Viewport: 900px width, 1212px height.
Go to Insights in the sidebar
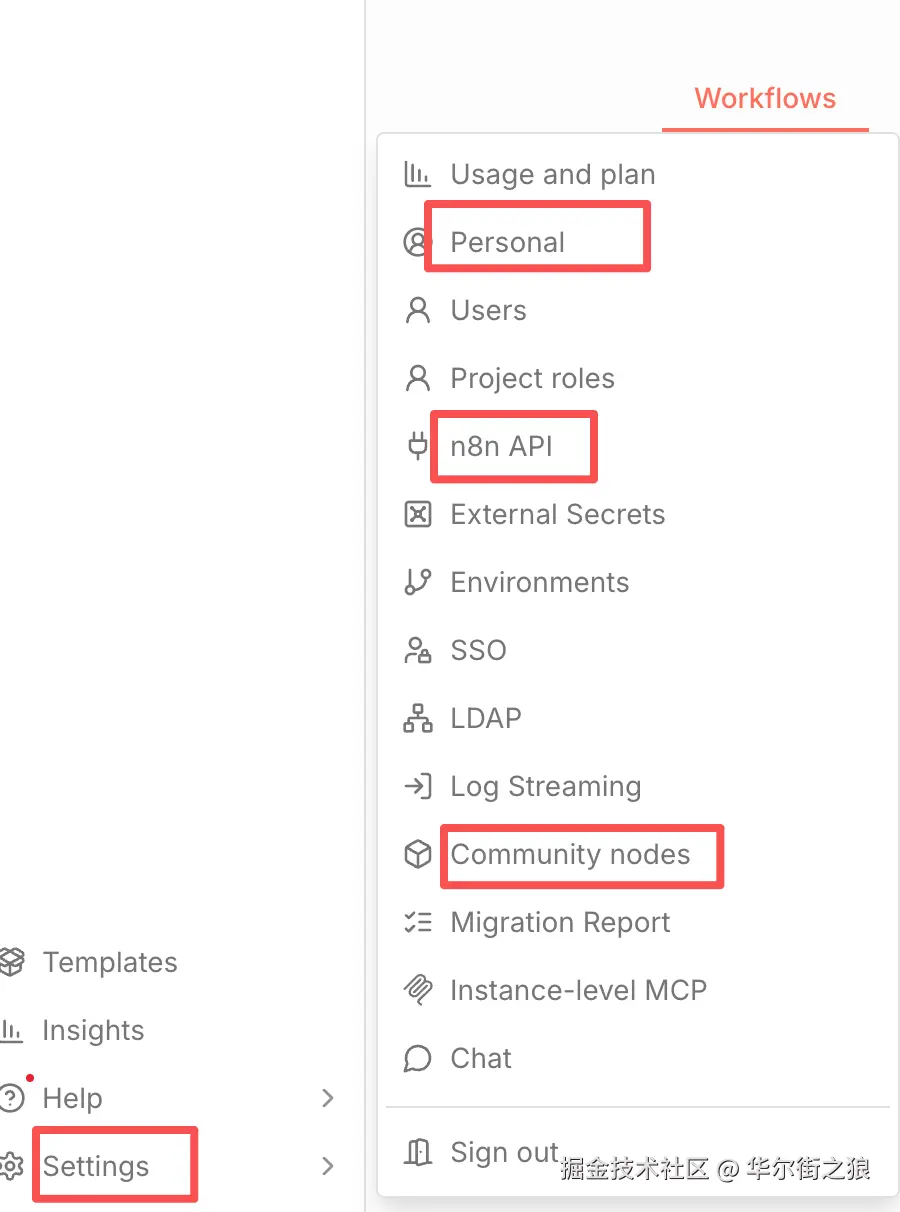click(x=92, y=1030)
